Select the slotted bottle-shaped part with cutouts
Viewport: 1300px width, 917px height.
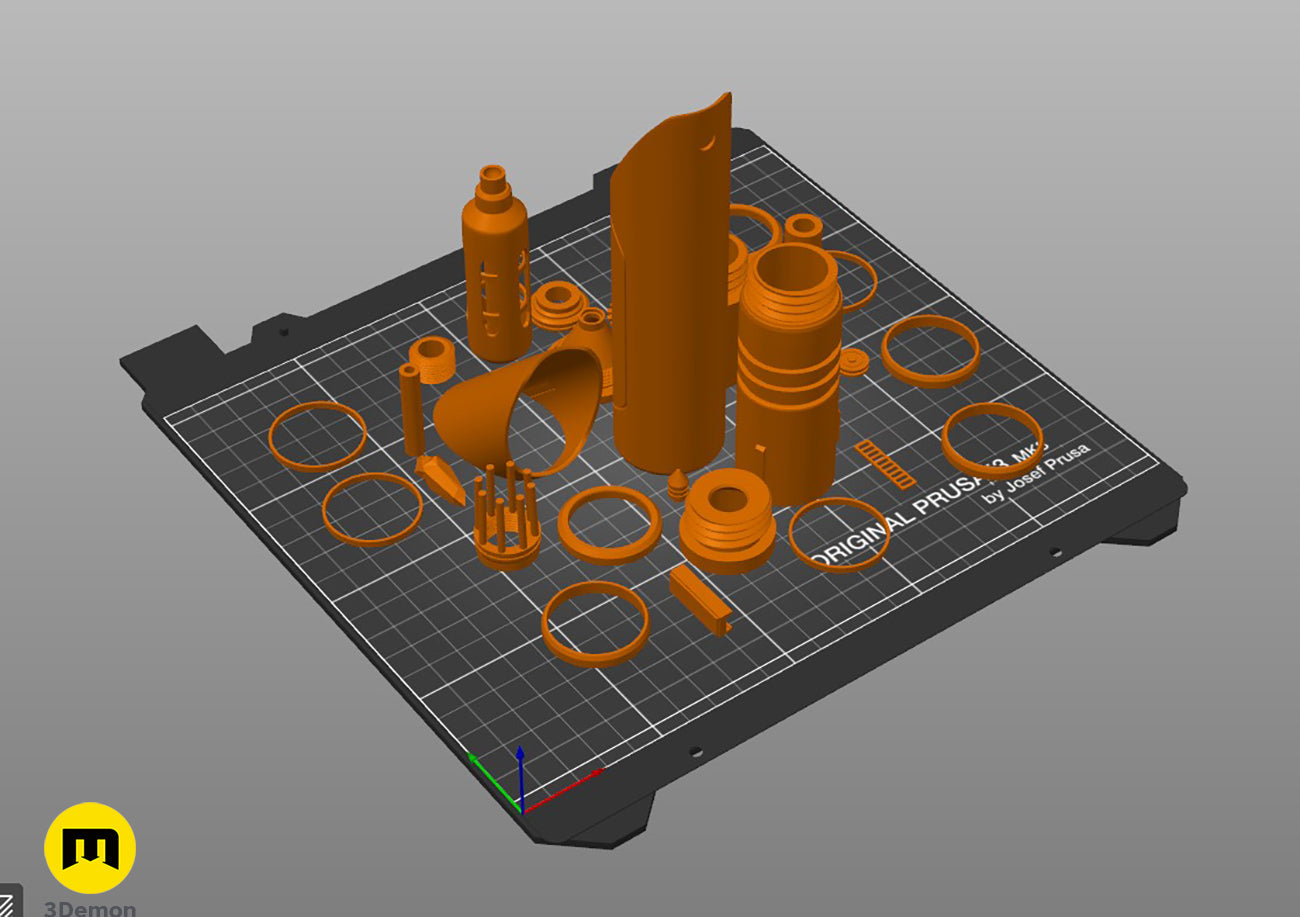click(496, 264)
